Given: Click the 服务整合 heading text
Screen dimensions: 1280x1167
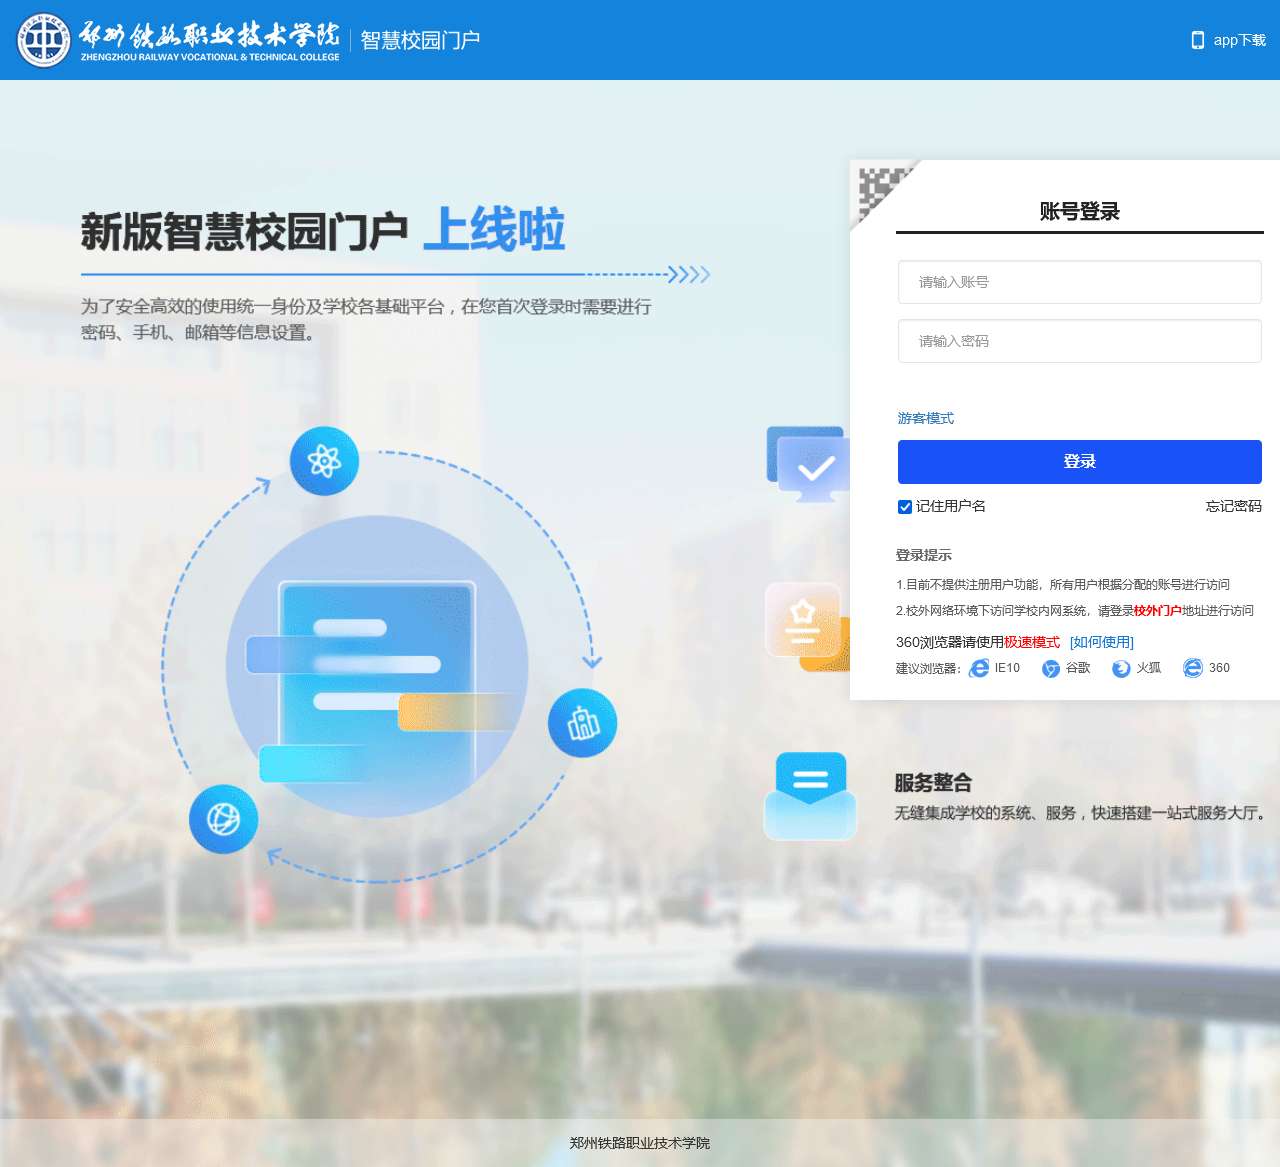Looking at the screenshot, I should click(x=933, y=783).
